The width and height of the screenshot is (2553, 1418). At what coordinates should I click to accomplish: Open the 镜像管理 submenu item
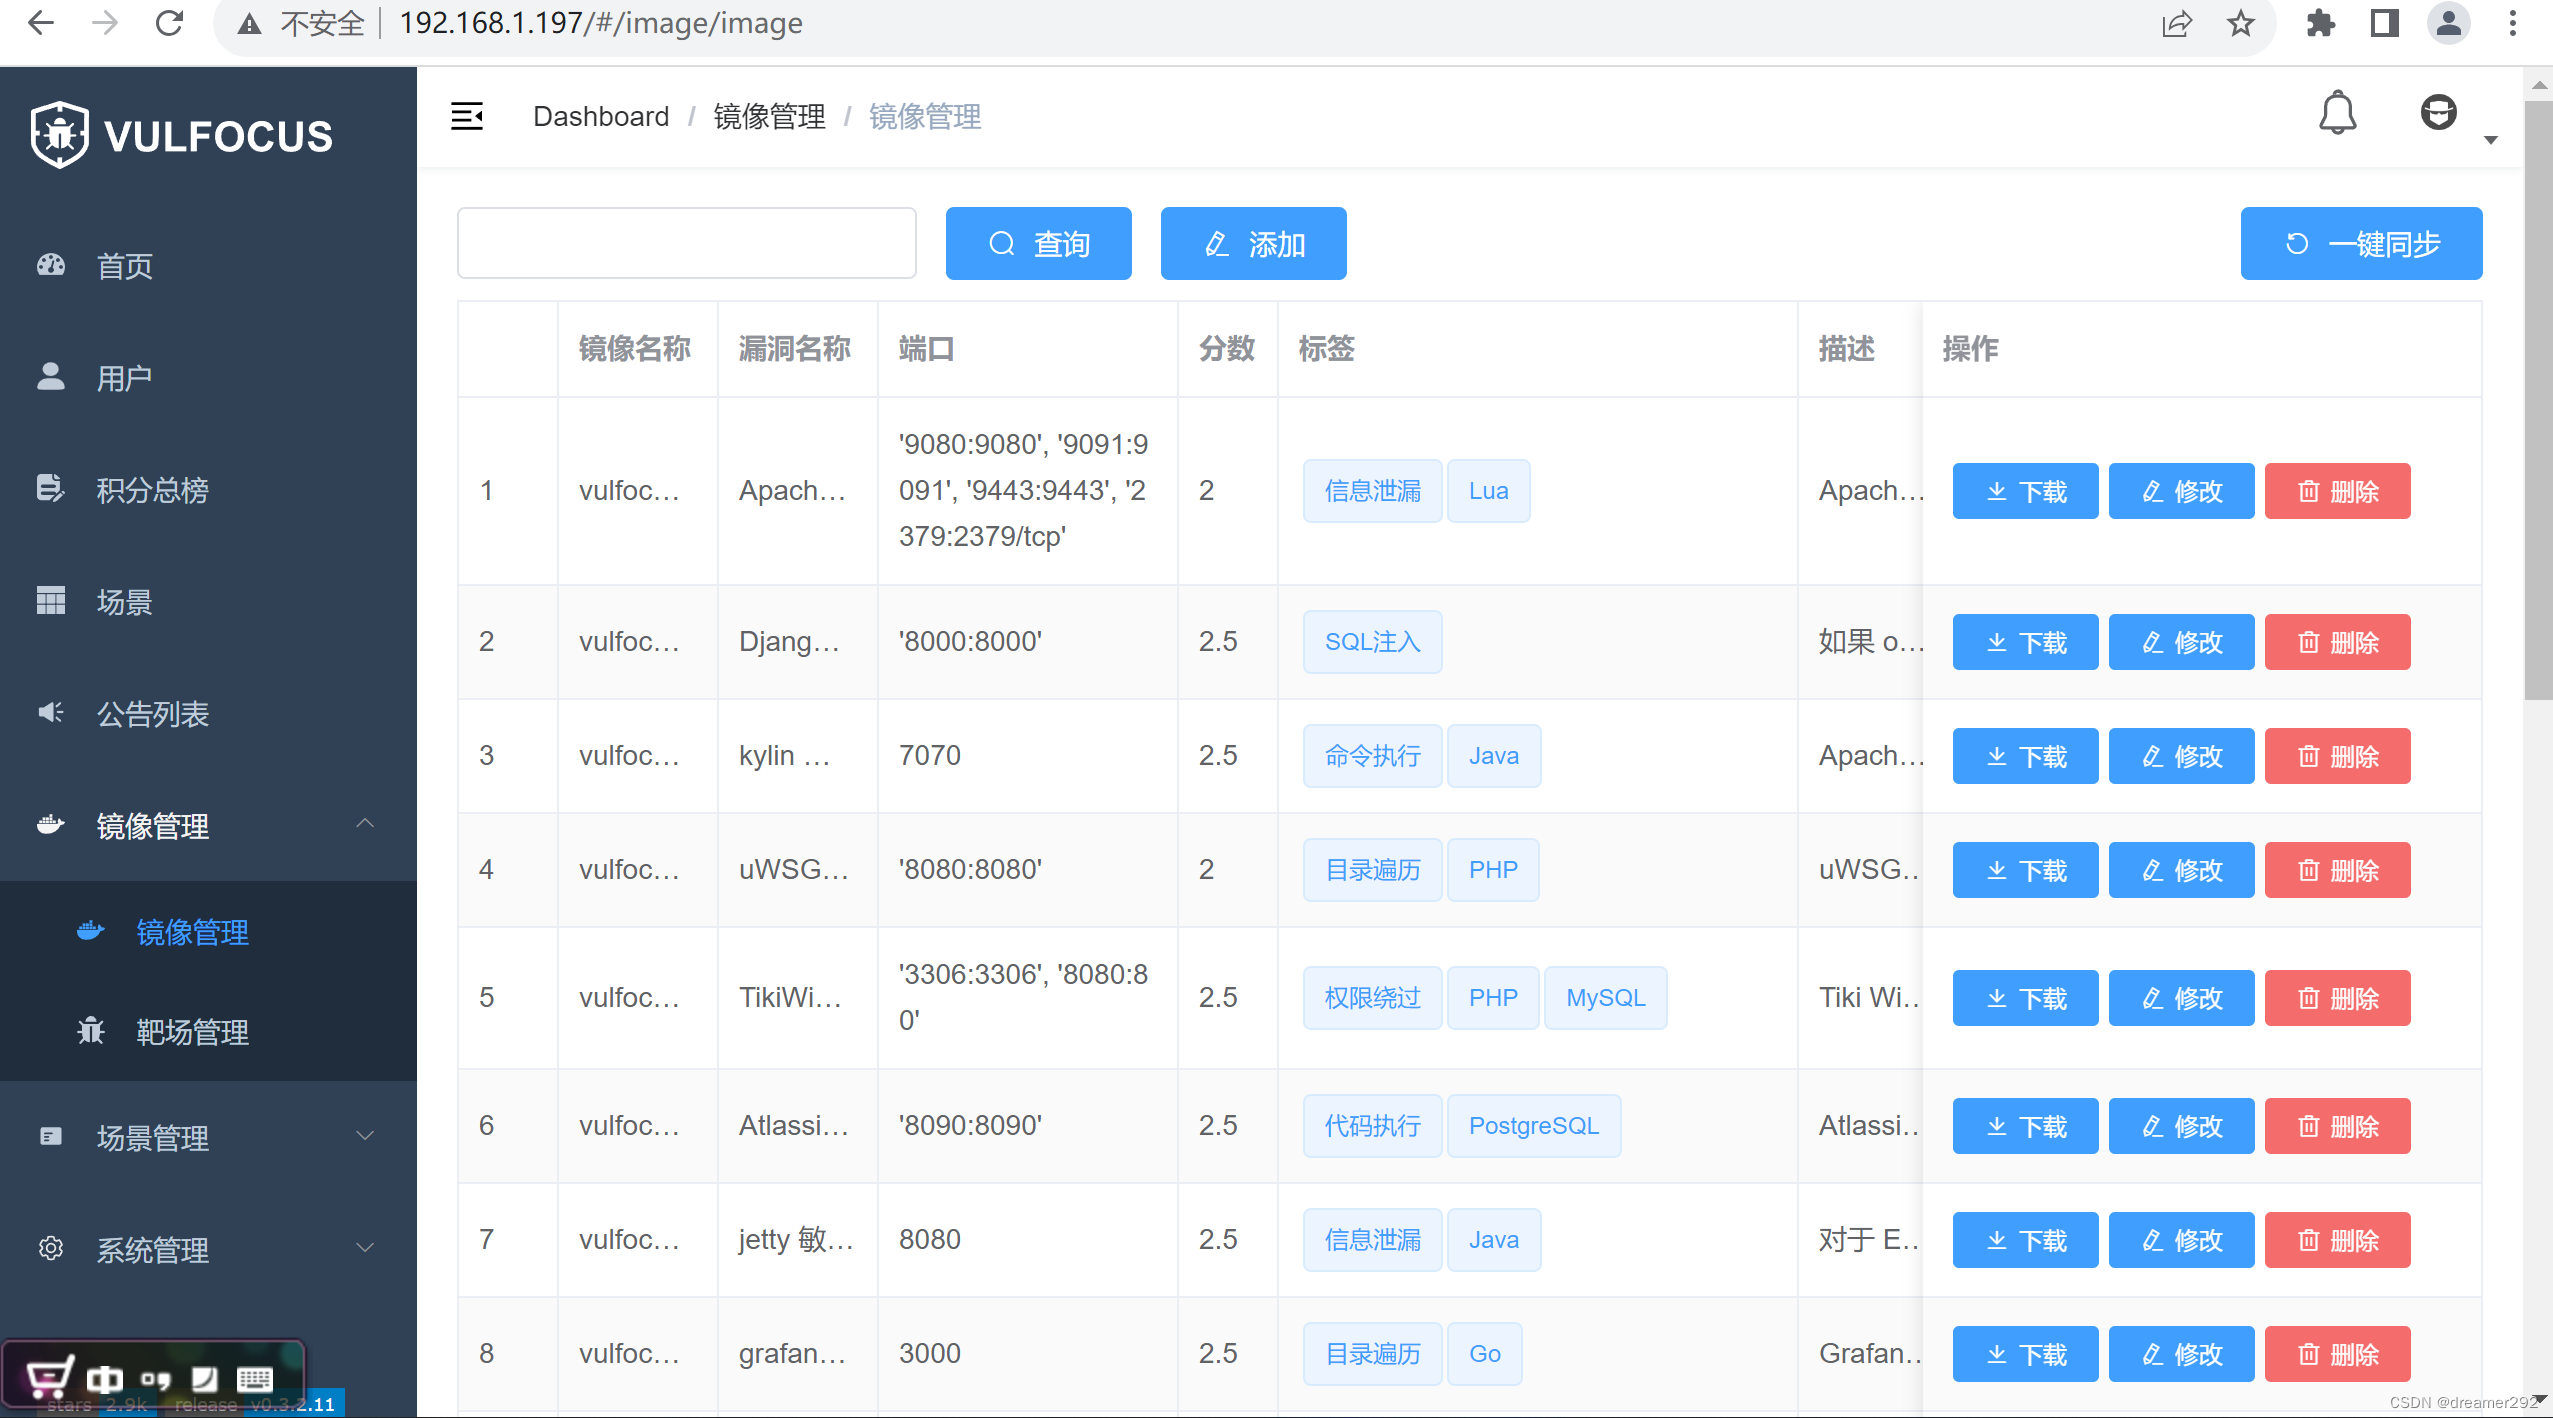[192, 932]
